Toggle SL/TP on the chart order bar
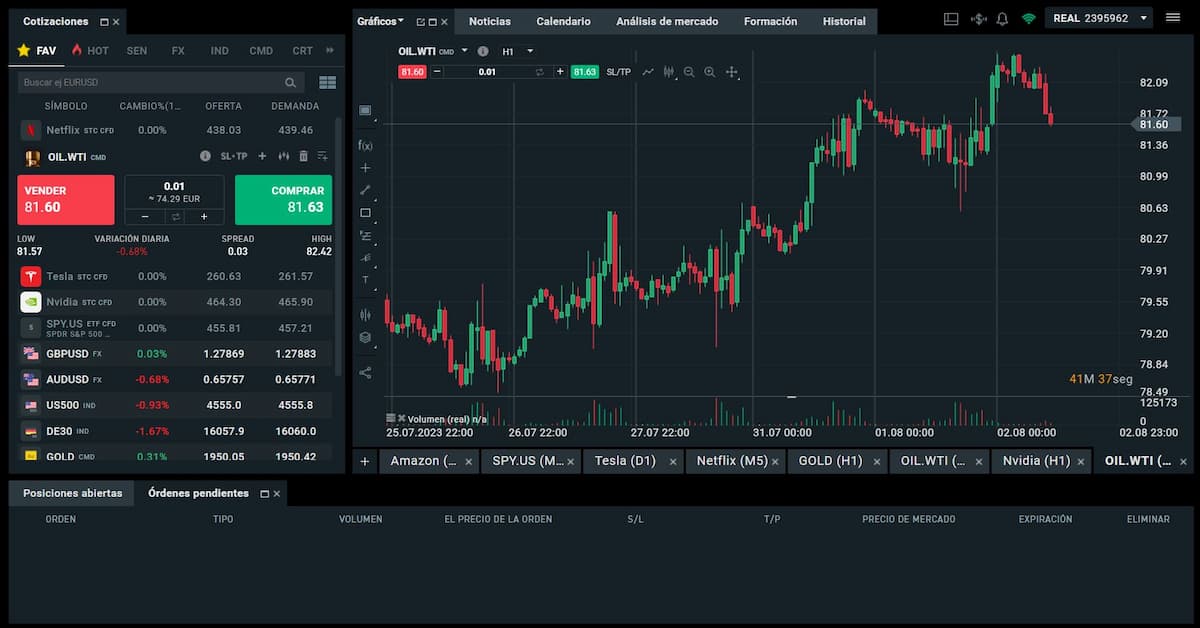Screen dimensions: 1200x628 pos(619,72)
